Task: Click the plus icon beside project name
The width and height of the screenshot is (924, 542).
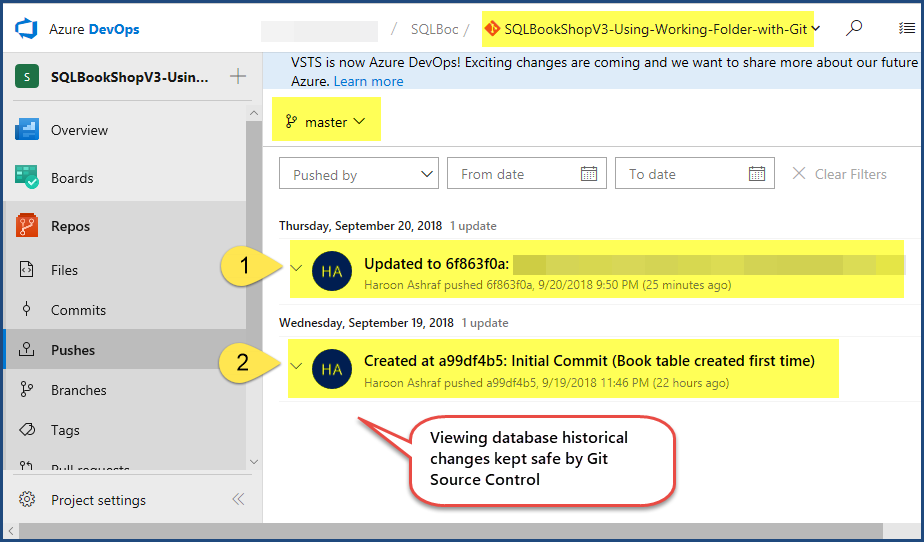Action: coord(237,76)
